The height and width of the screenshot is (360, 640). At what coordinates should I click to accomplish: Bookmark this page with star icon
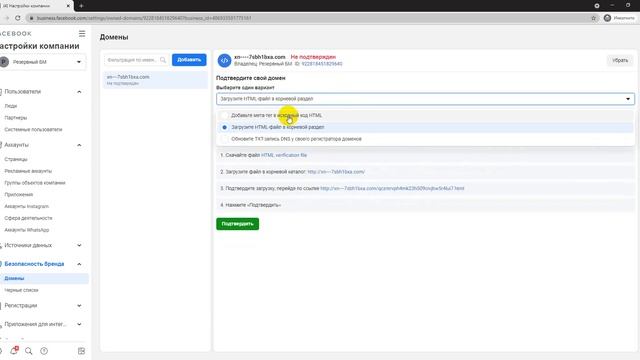[593, 18]
